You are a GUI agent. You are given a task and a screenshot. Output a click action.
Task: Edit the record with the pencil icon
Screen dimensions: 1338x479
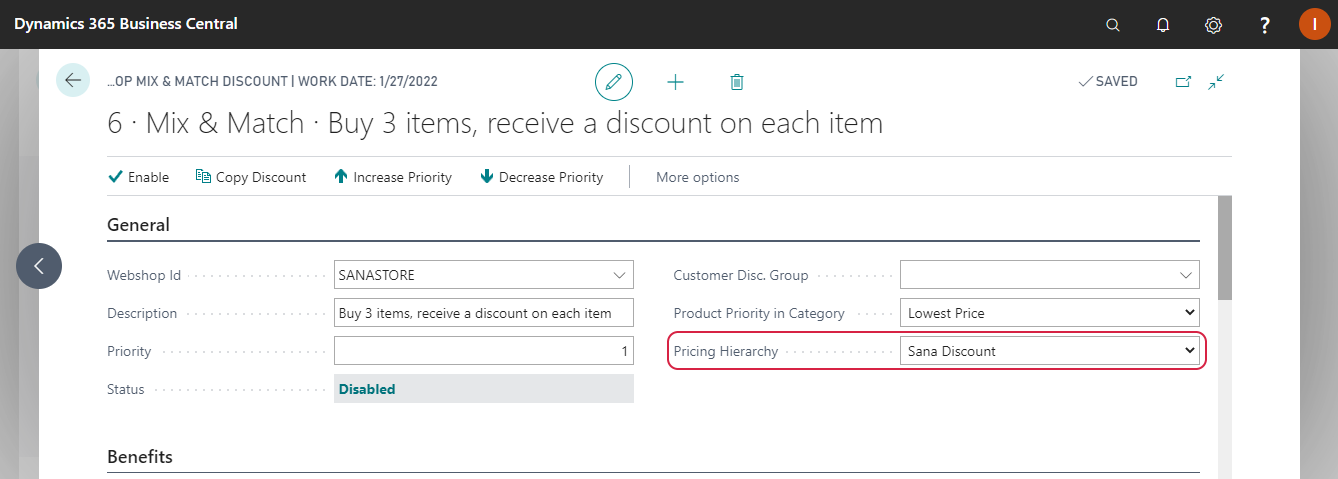614,81
